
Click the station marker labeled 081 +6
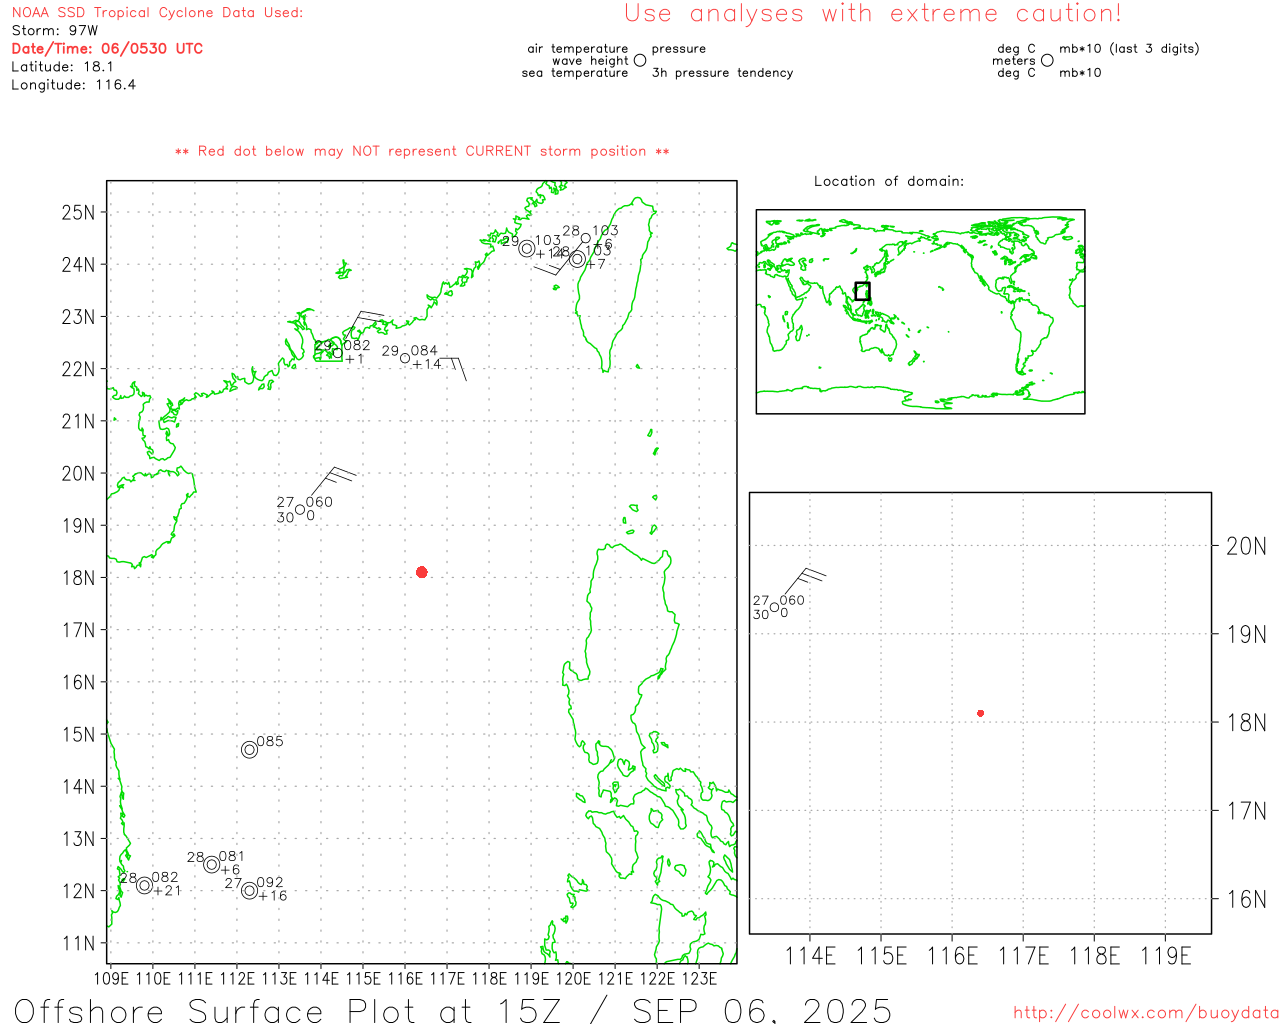tap(212, 864)
